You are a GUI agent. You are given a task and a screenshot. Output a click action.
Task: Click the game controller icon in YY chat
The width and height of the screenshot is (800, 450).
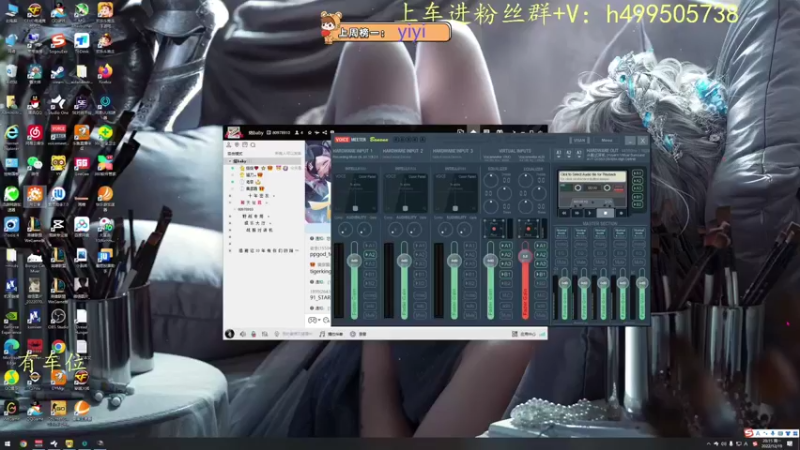[x=313, y=320]
